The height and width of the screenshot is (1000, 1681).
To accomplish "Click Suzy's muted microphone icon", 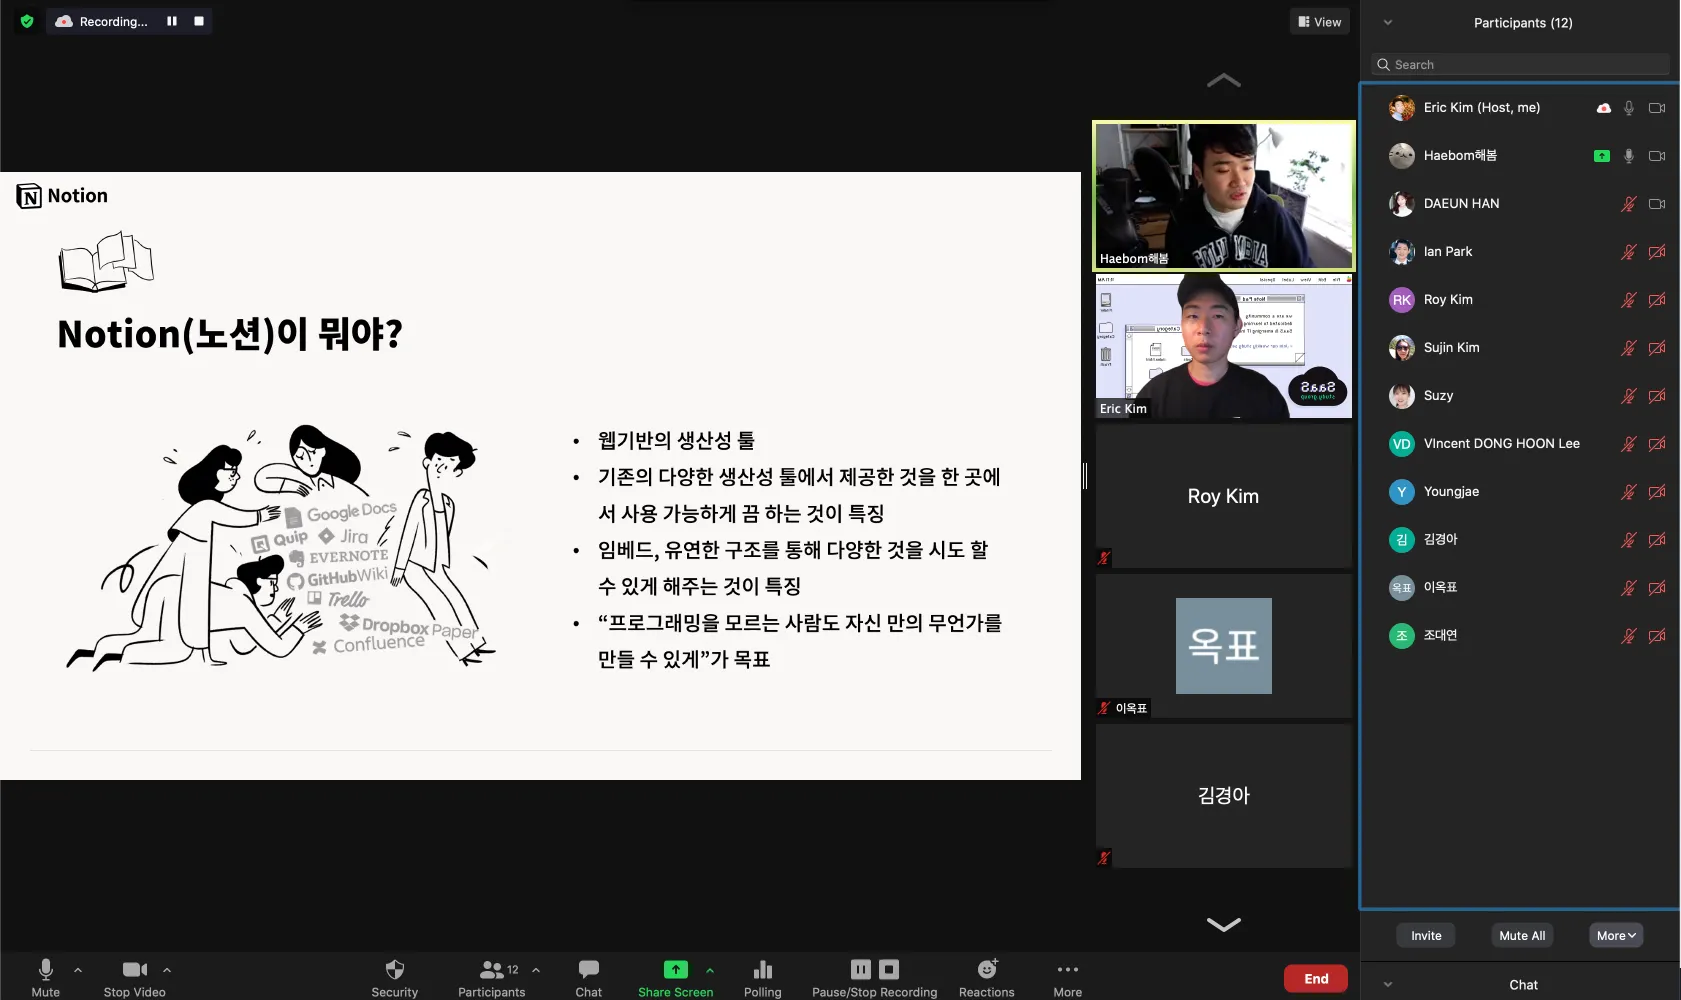I will pos(1629,396).
